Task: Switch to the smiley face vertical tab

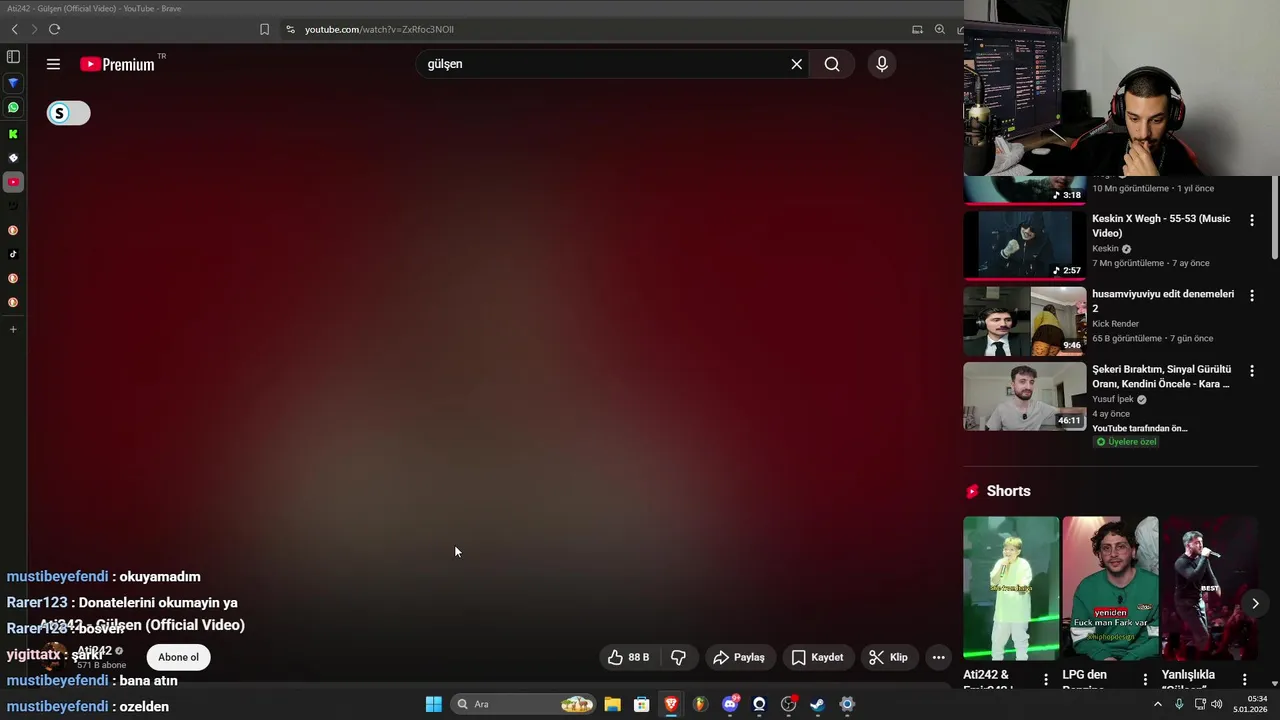Action: pyautogui.click(x=13, y=206)
